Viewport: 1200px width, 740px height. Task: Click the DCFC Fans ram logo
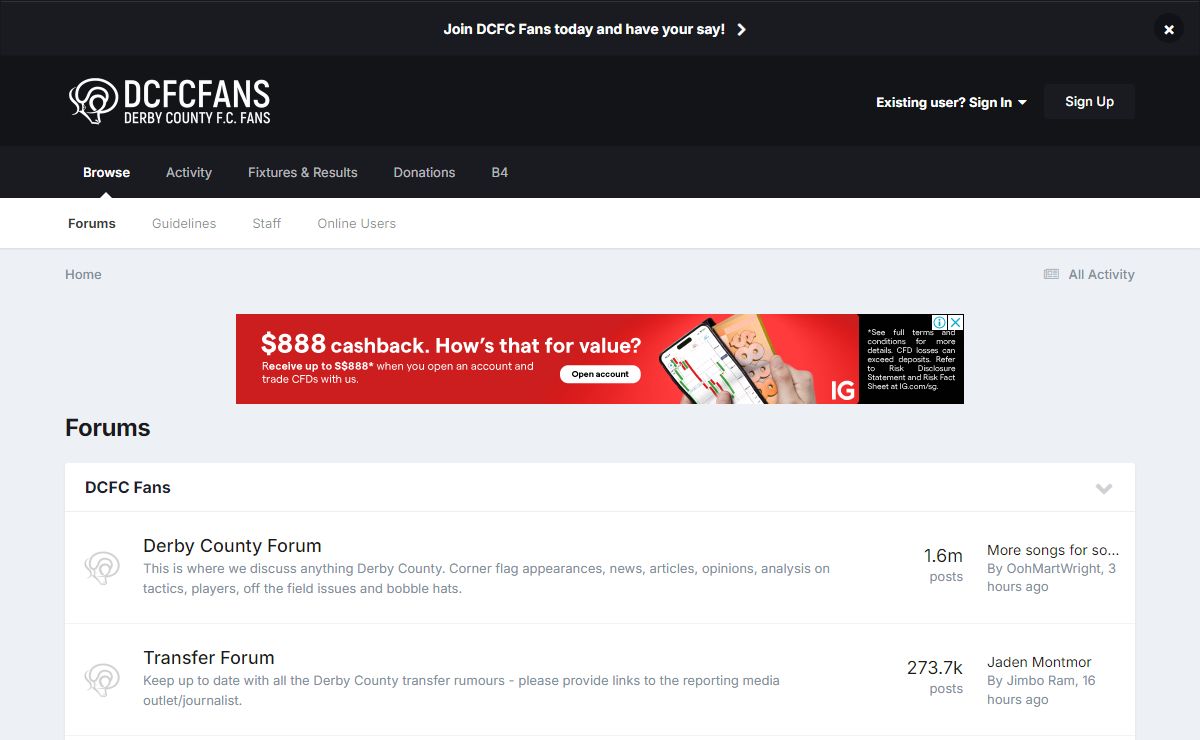click(x=170, y=101)
